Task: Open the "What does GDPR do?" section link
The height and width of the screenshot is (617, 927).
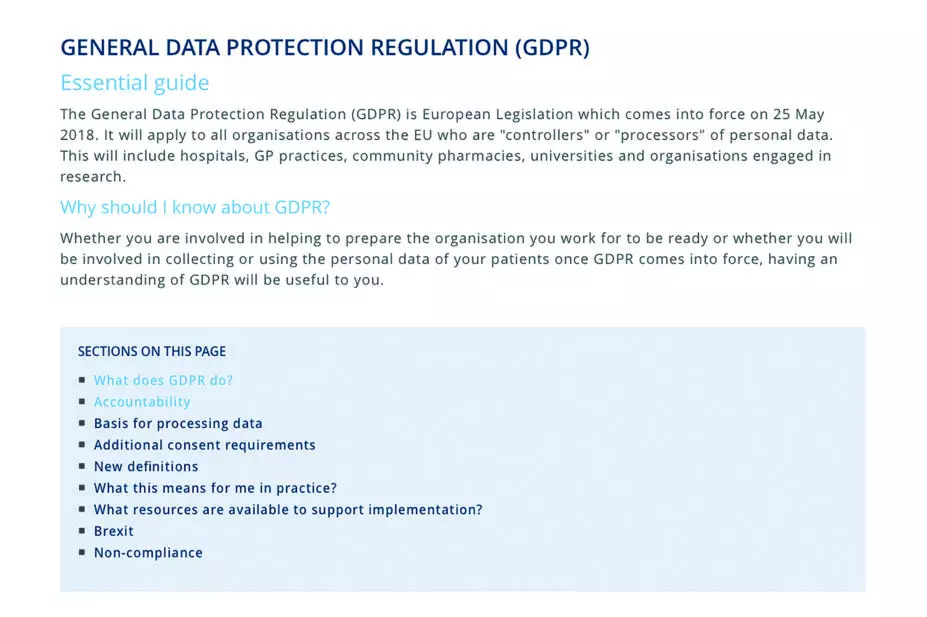Action: point(163,380)
